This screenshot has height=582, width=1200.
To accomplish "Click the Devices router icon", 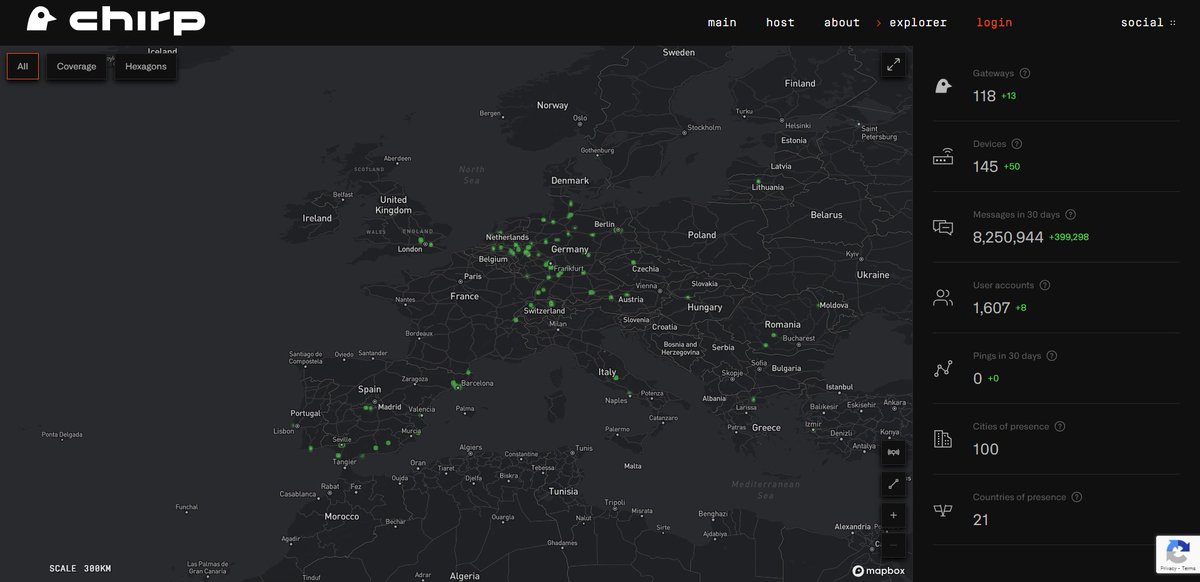I will coord(943,157).
